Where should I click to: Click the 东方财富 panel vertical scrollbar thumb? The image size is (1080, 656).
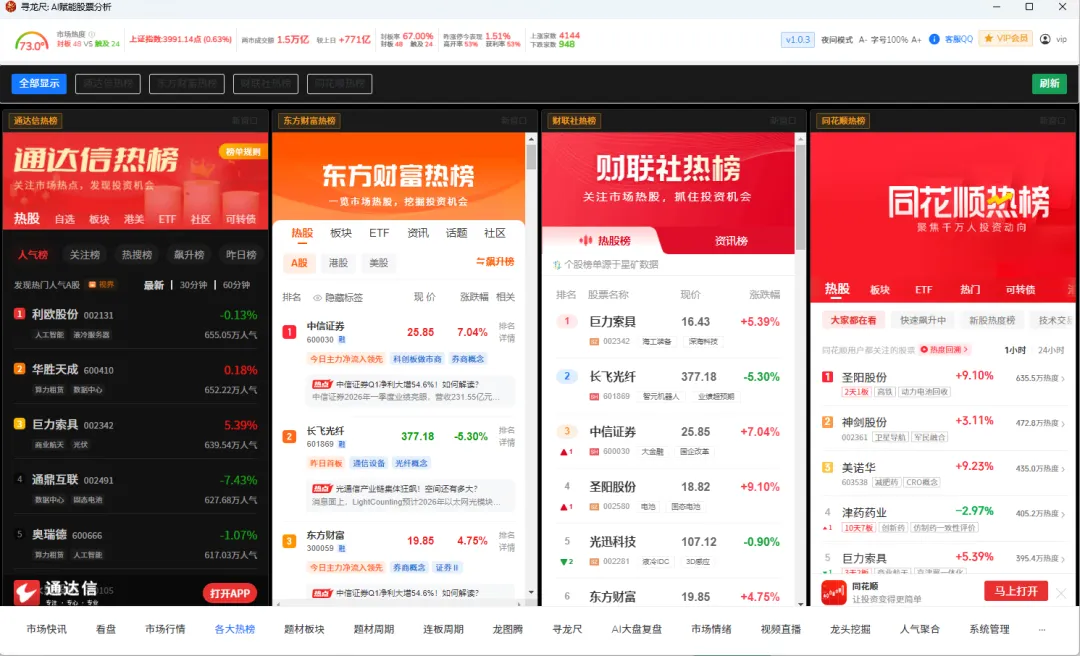[531, 156]
